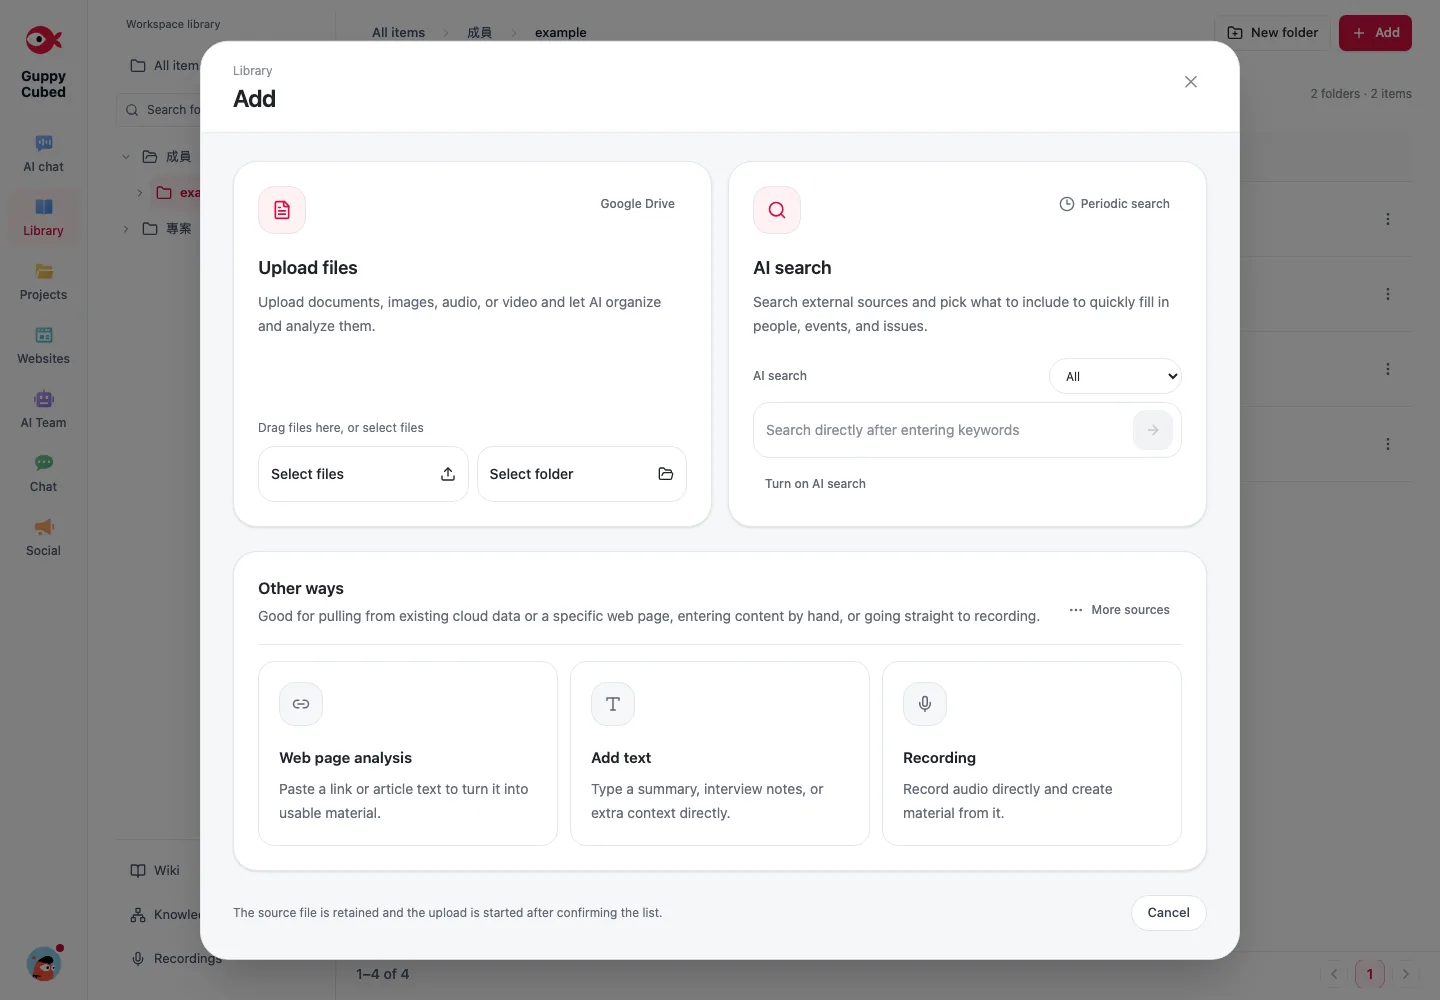Choose the Web page analysis card
The height and width of the screenshot is (1000, 1440).
point(408,753)
